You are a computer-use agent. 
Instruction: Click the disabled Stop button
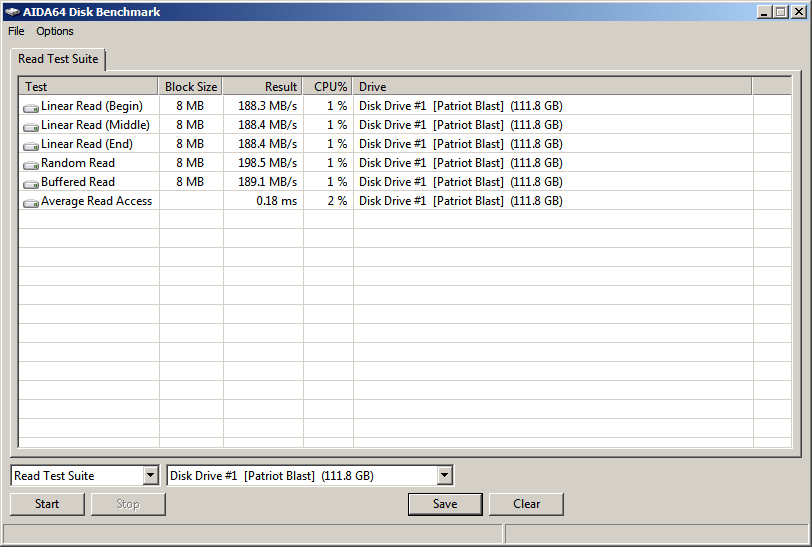[128, 504]
